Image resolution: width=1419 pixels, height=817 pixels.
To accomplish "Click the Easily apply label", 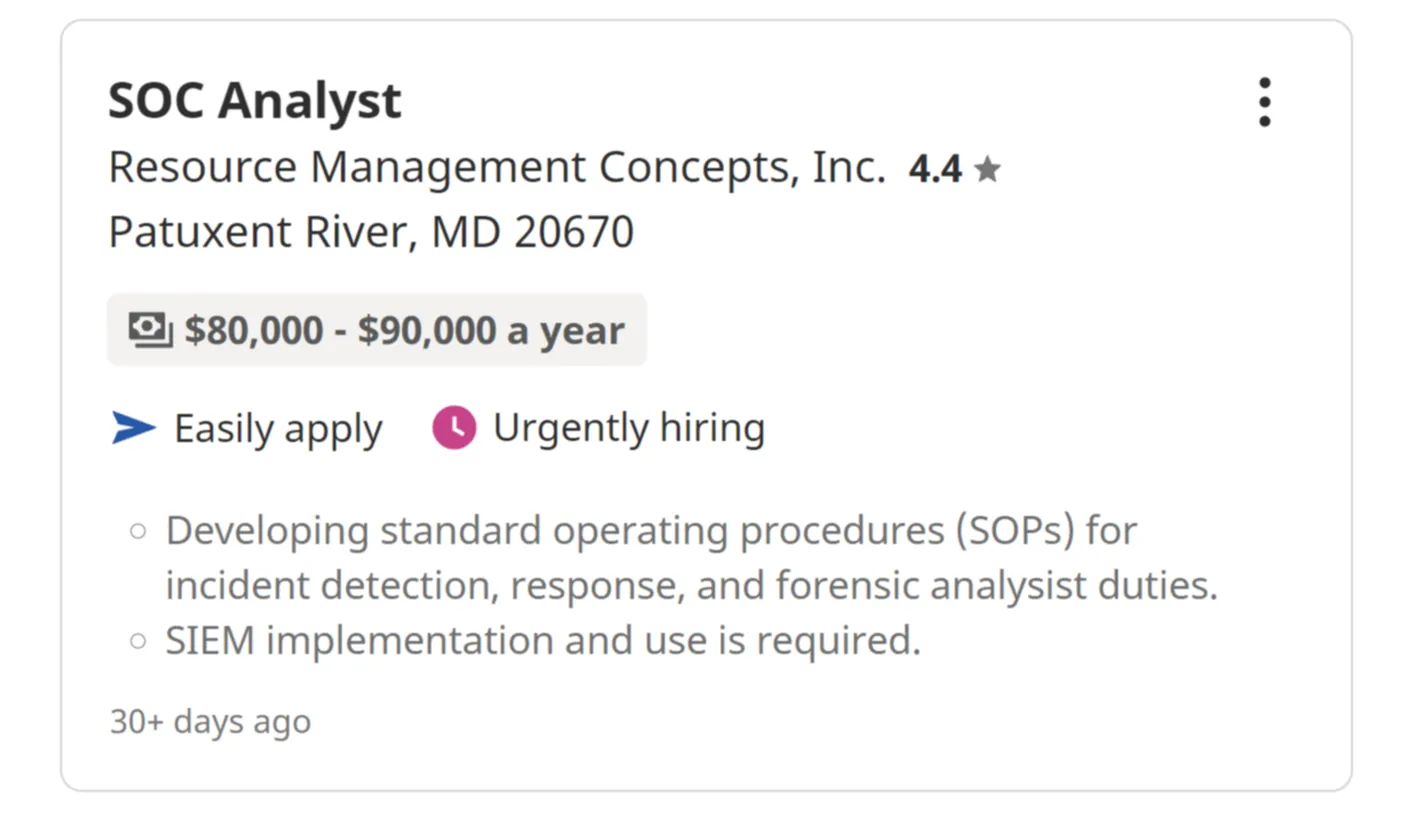I will click(x=278, y=429).
